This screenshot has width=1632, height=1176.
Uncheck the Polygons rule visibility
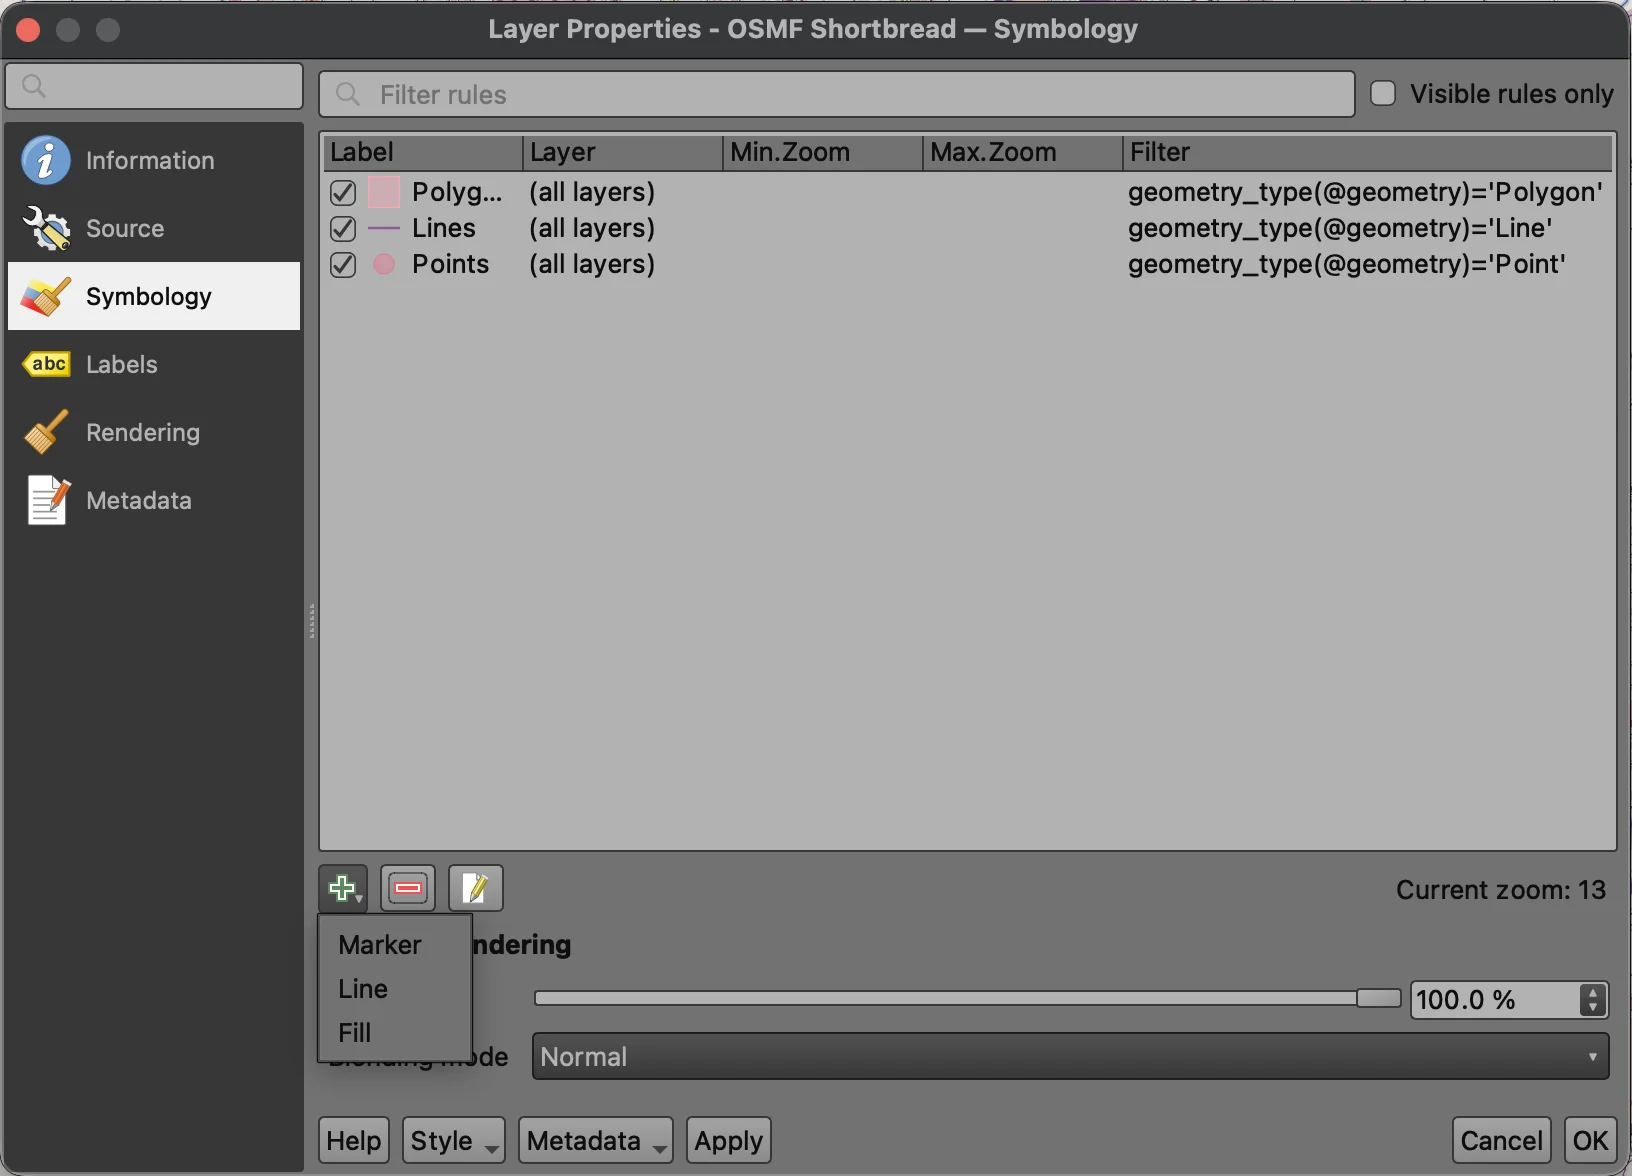click(x=343, y=192)
